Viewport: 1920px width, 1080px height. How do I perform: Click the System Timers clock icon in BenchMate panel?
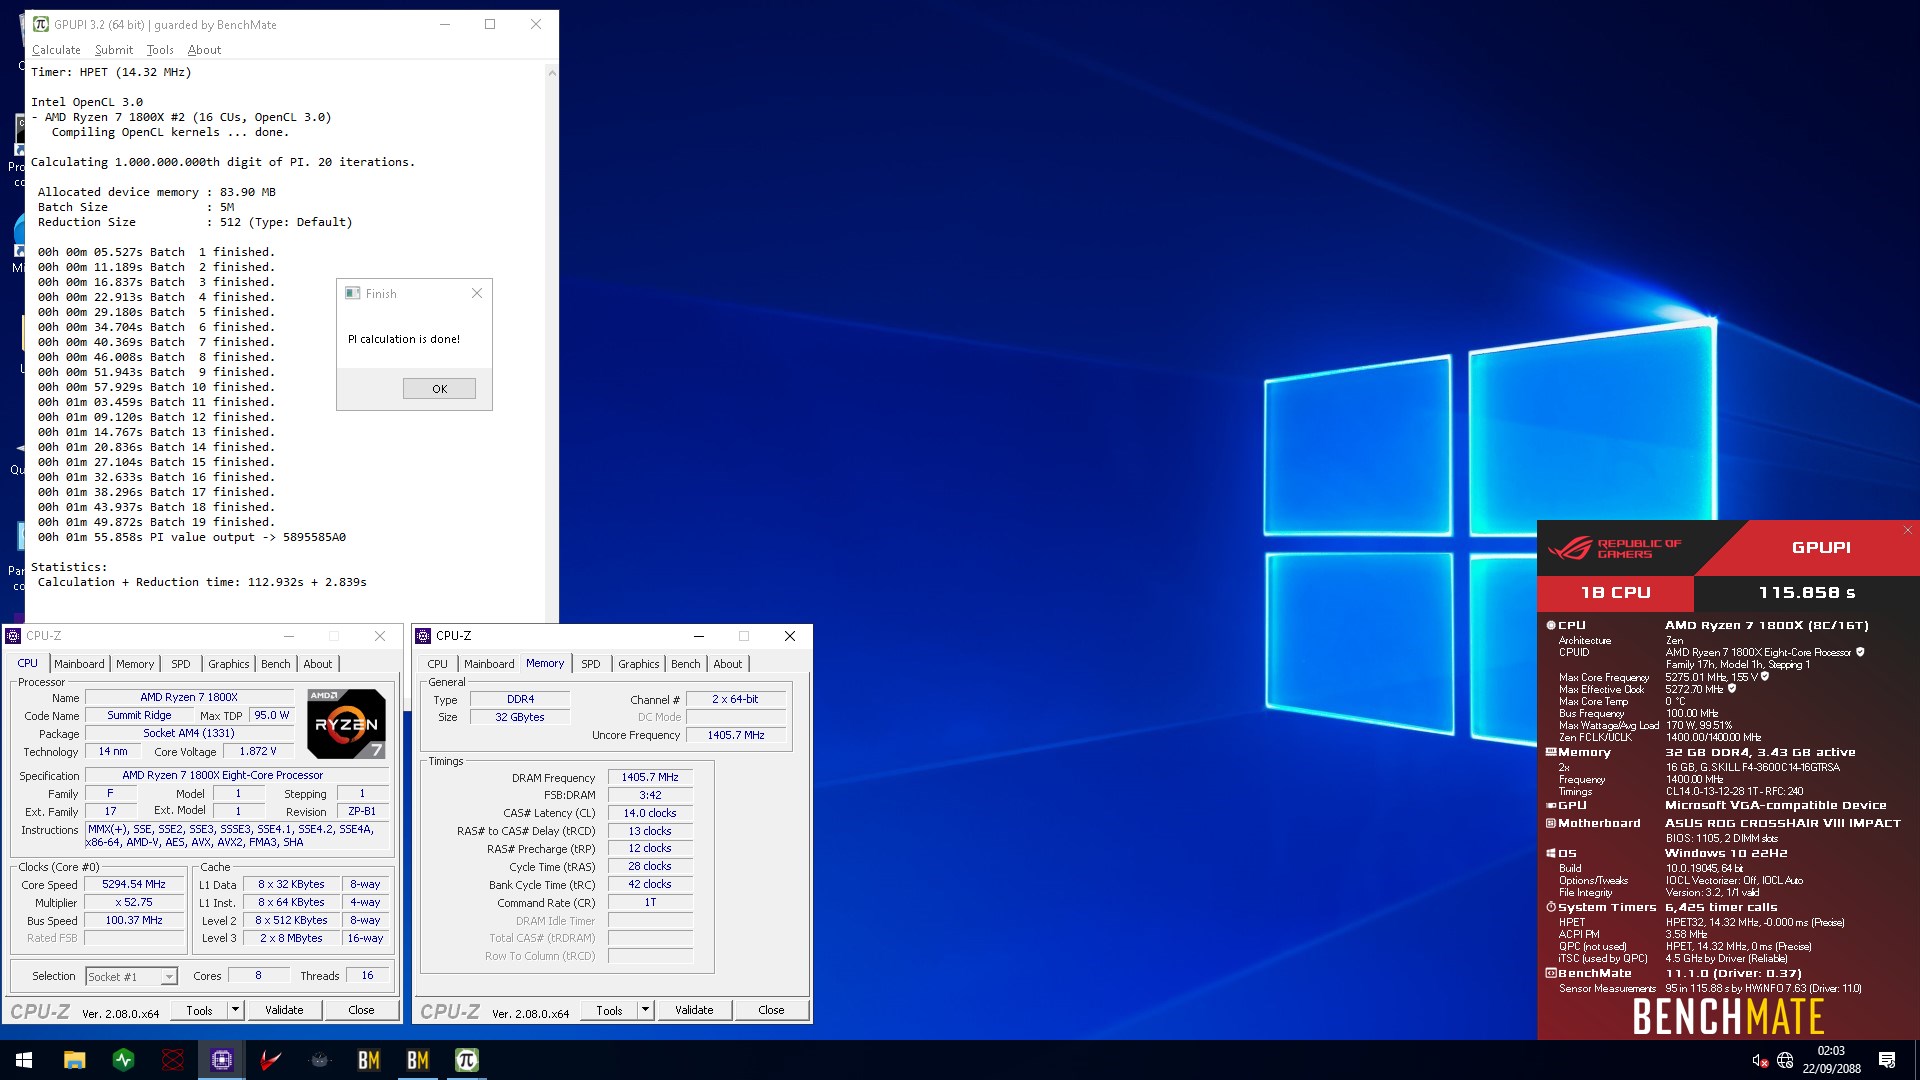[1551, 907]
